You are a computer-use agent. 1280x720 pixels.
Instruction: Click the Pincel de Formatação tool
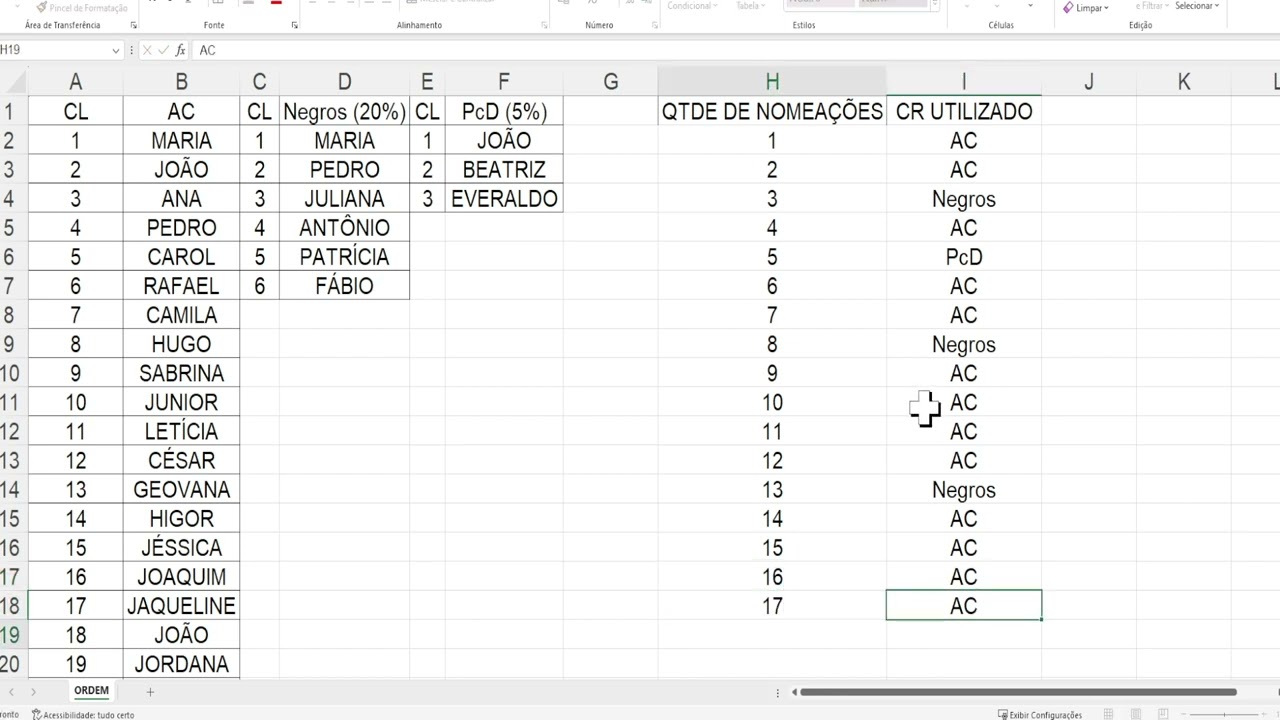point(81,7)
